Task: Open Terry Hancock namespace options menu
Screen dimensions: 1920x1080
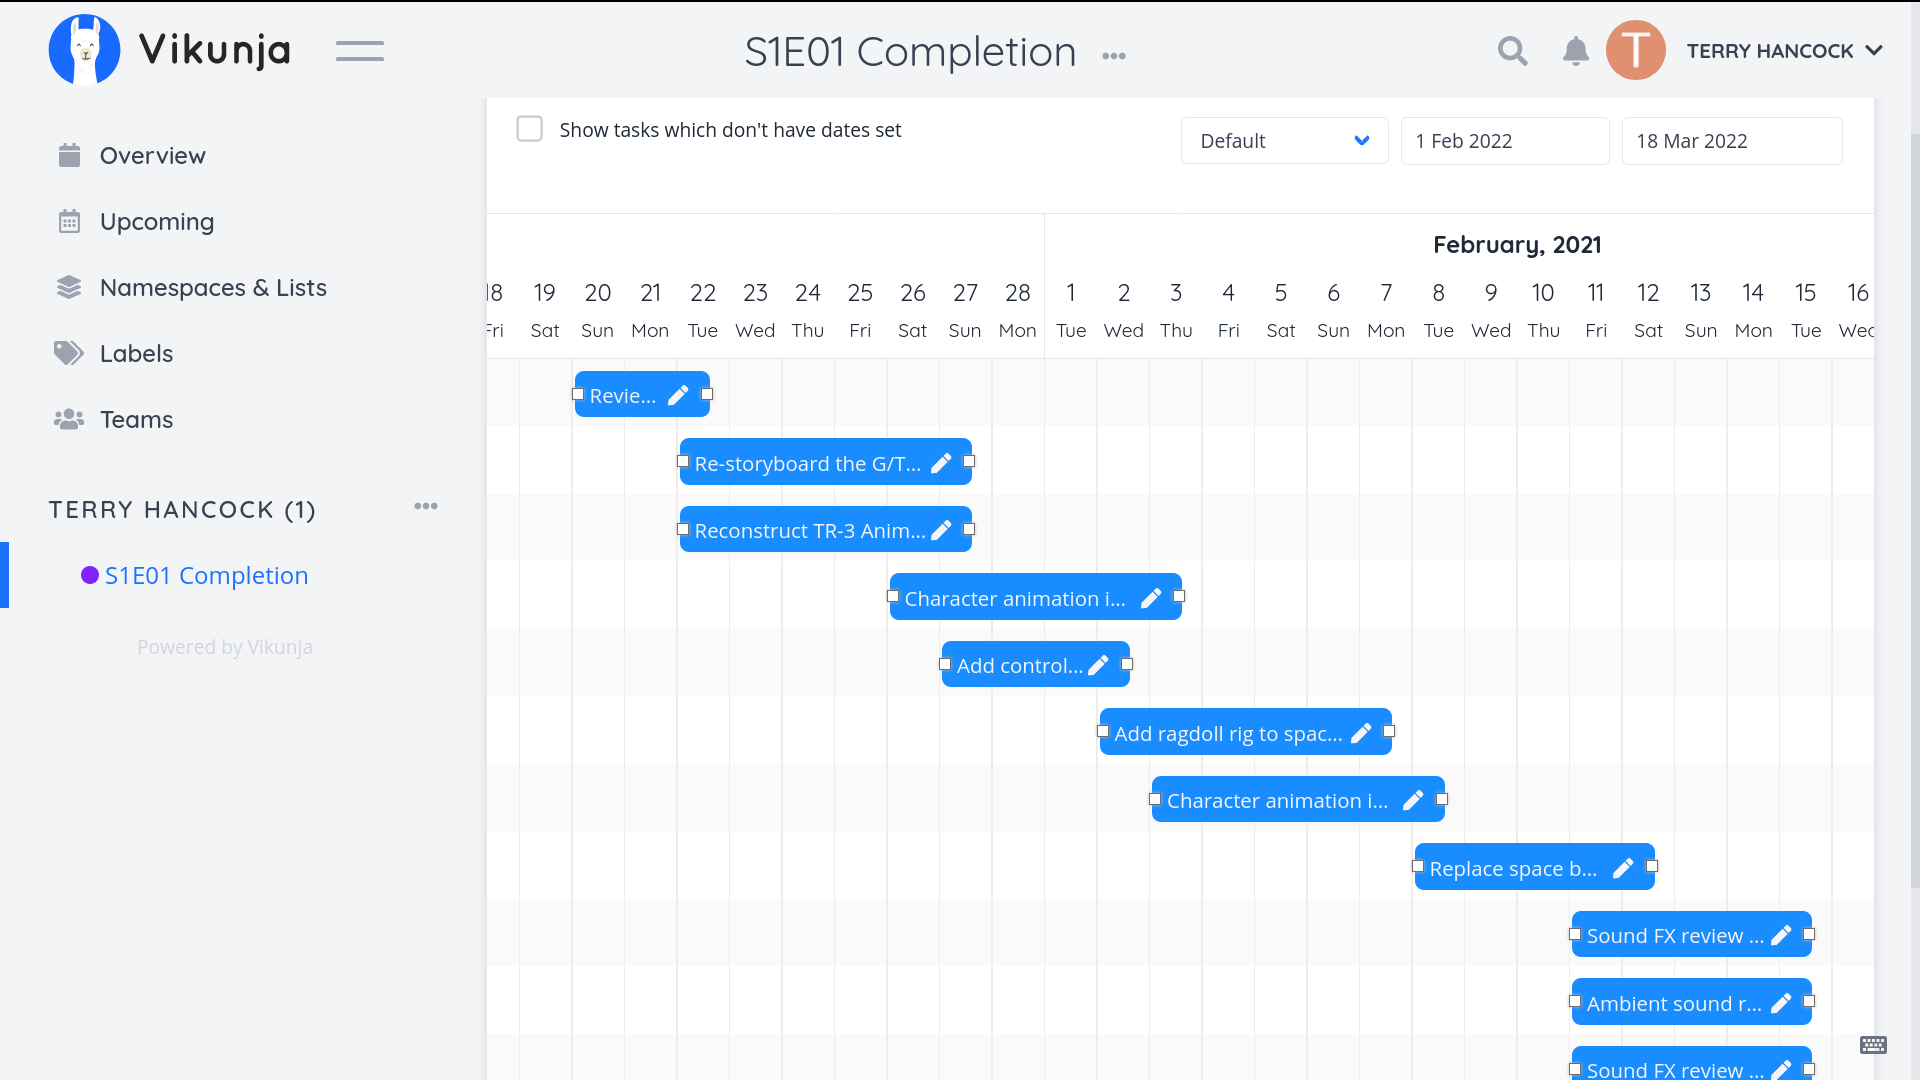Action: (x=426, y=506)
